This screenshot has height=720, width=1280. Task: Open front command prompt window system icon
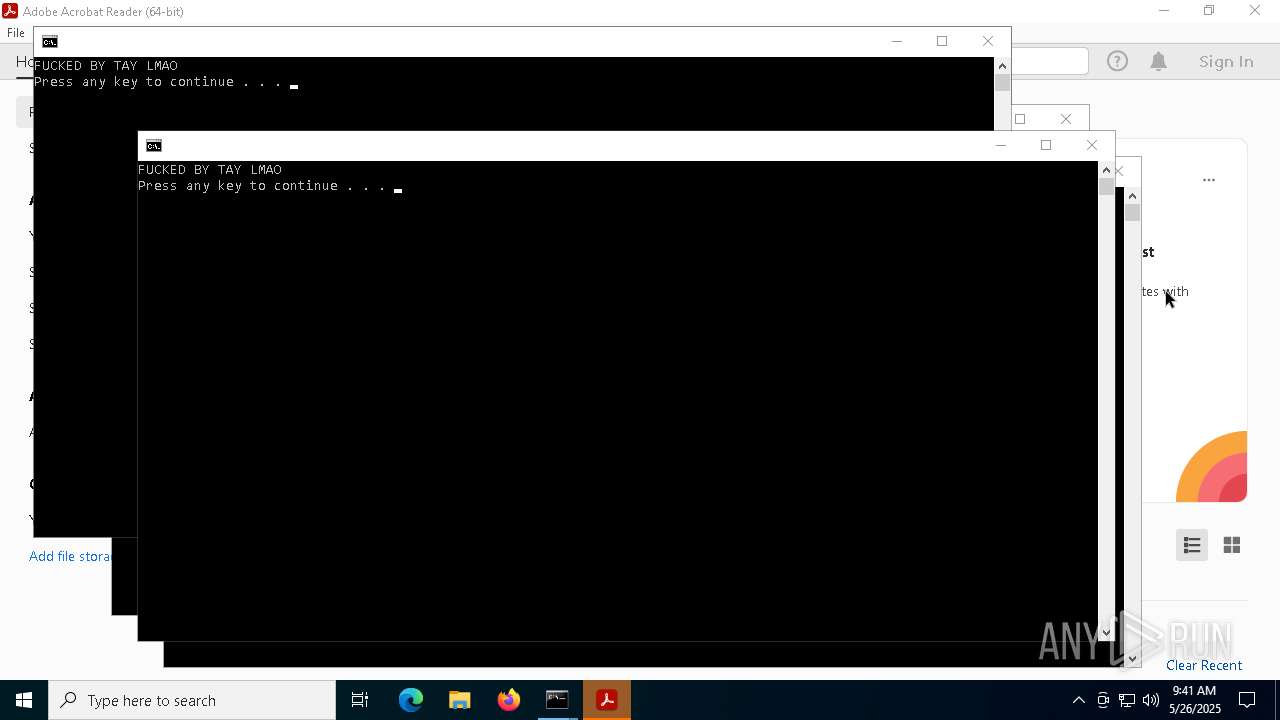(154, 146)
